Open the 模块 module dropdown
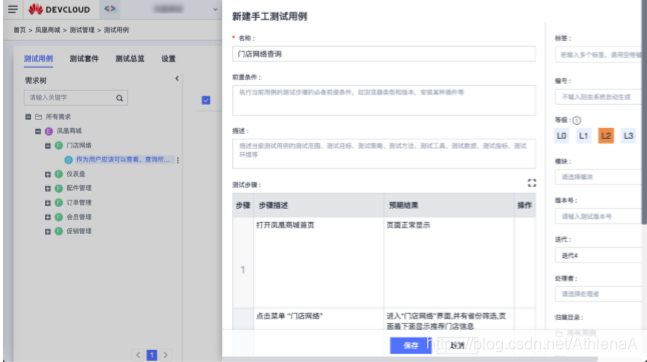 tap(598, 177)
